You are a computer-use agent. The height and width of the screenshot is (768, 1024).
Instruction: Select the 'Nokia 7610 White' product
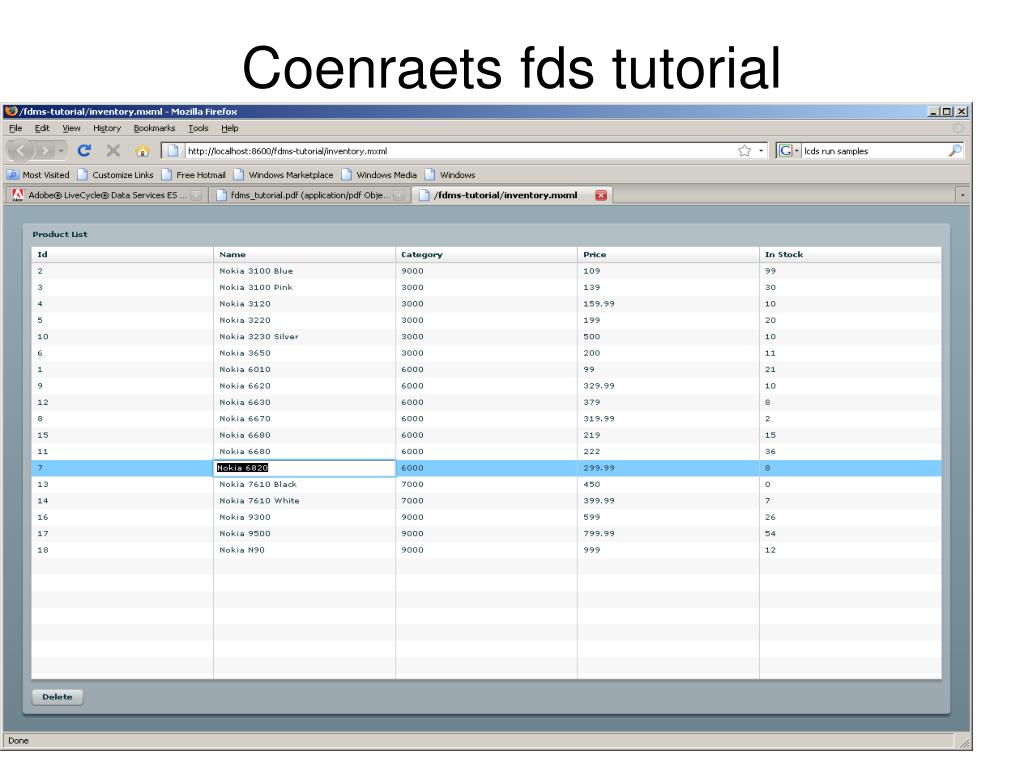point(487,501)
